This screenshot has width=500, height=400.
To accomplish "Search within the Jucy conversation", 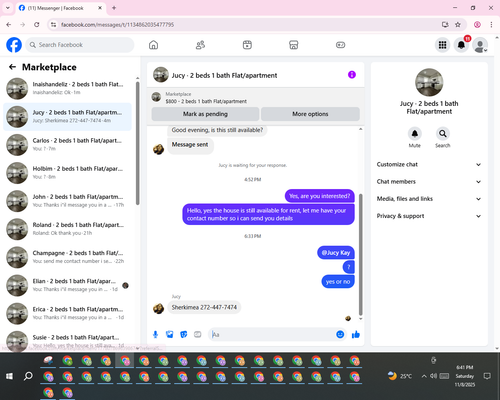I will [x=443, y=134].
